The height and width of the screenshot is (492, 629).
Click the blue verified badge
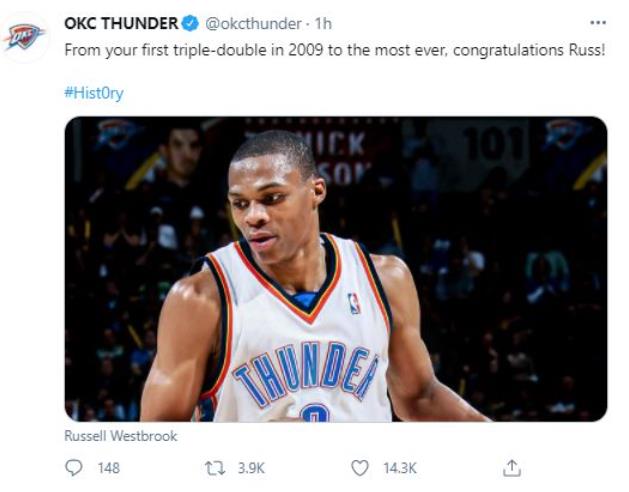[x=188, y=23]
